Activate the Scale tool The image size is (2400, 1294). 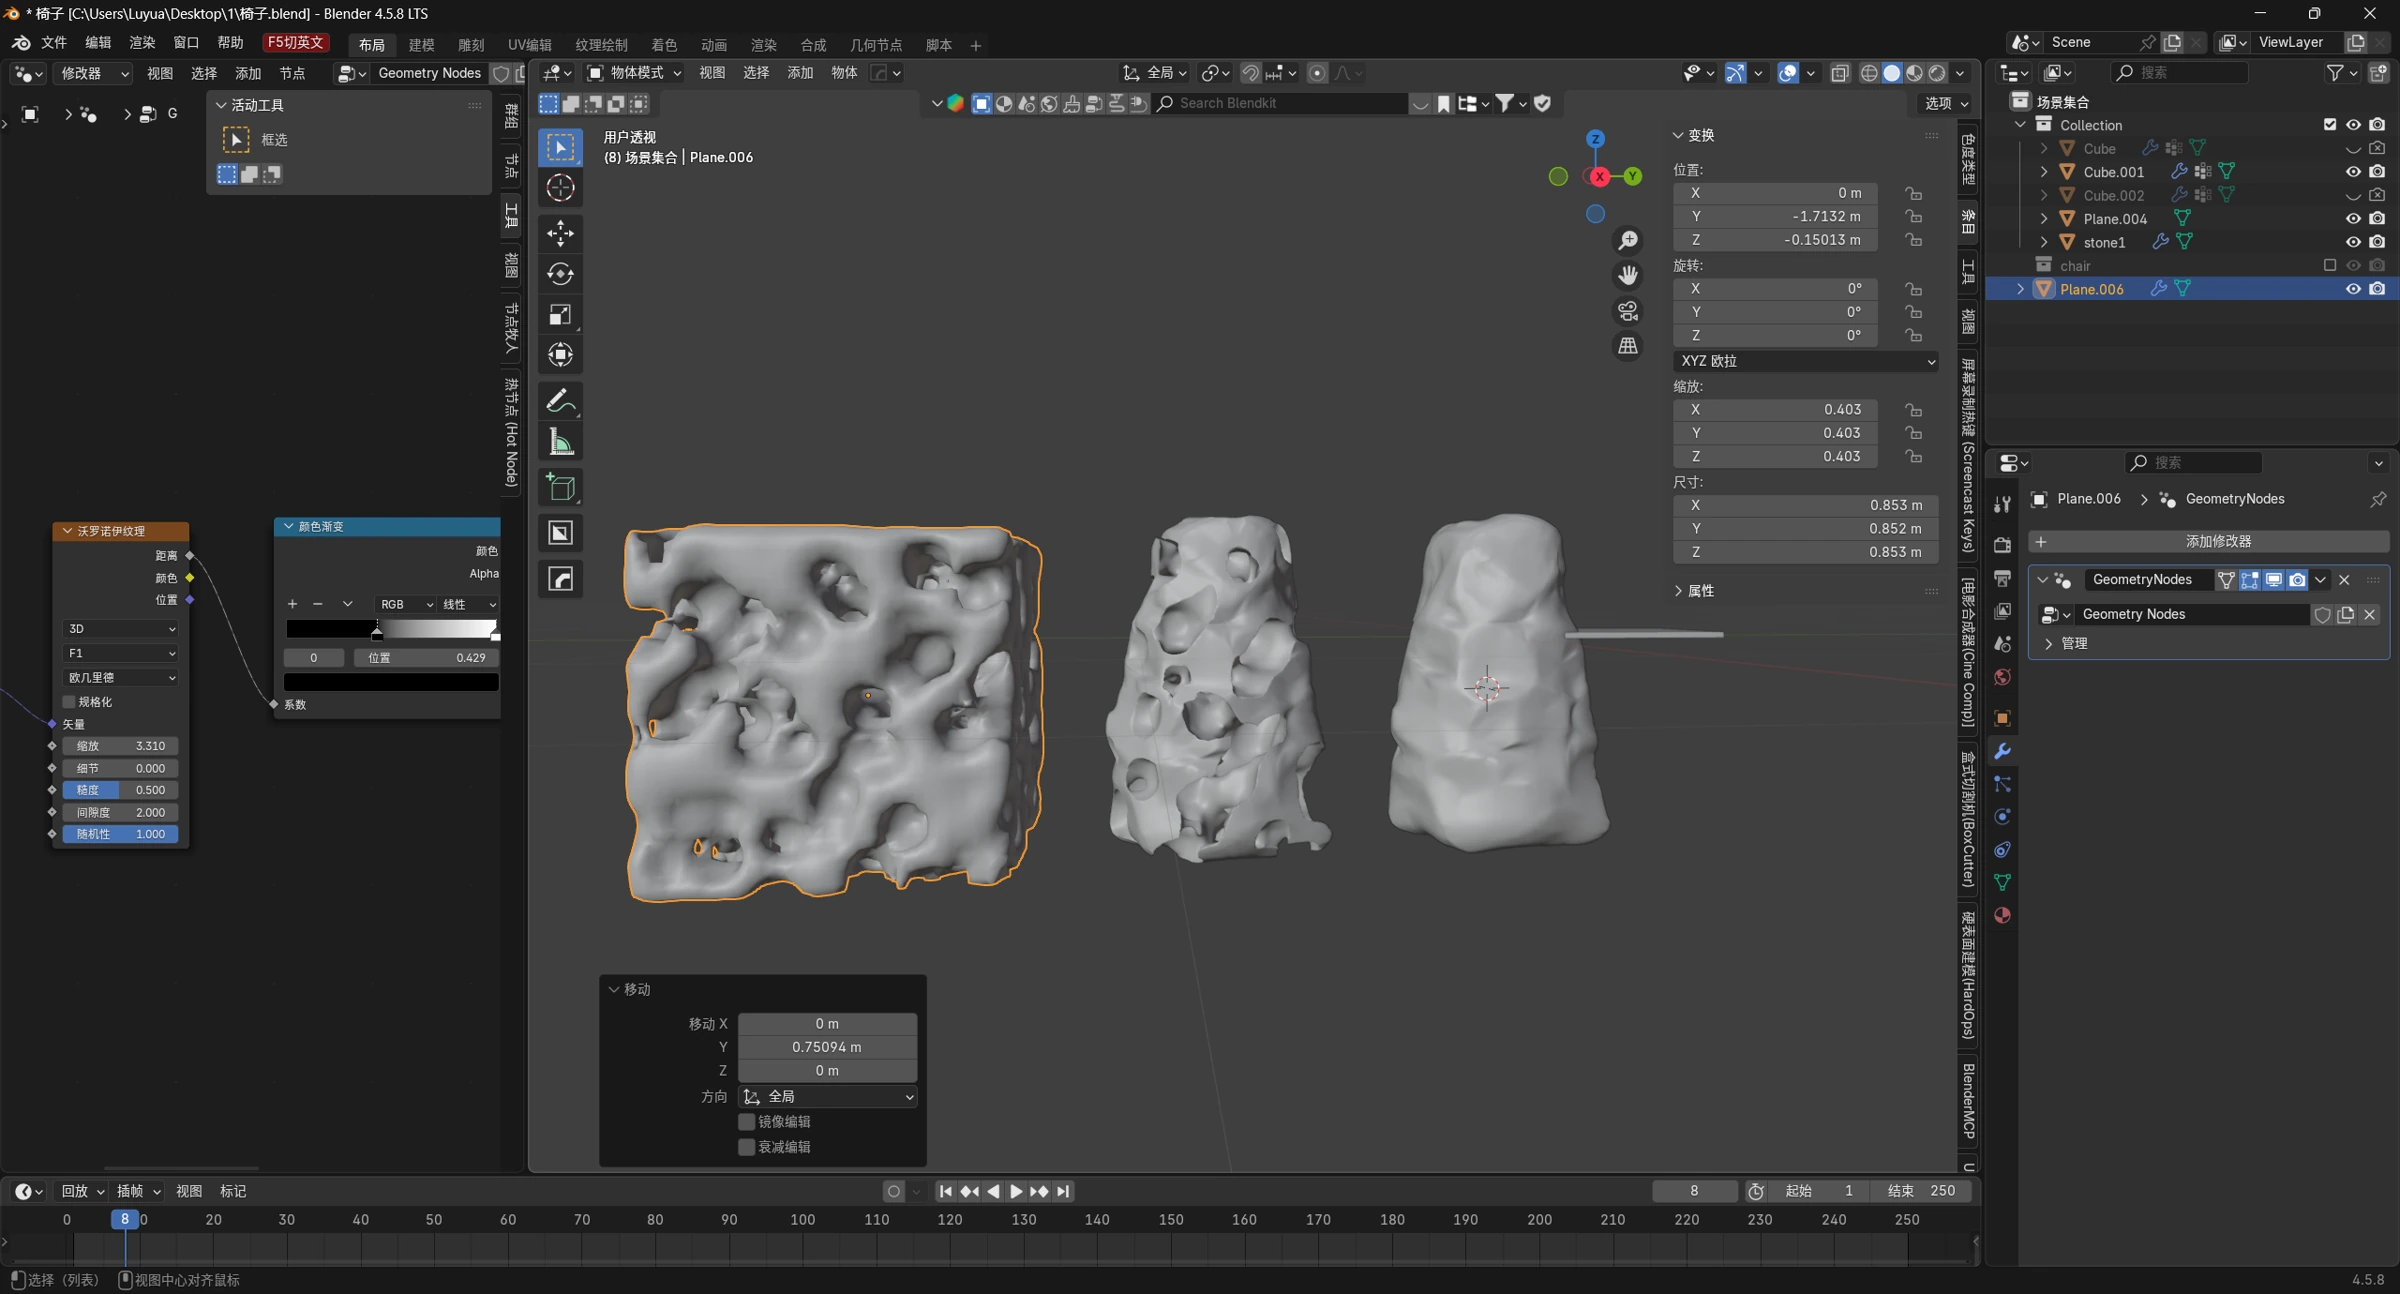[560, 314]
